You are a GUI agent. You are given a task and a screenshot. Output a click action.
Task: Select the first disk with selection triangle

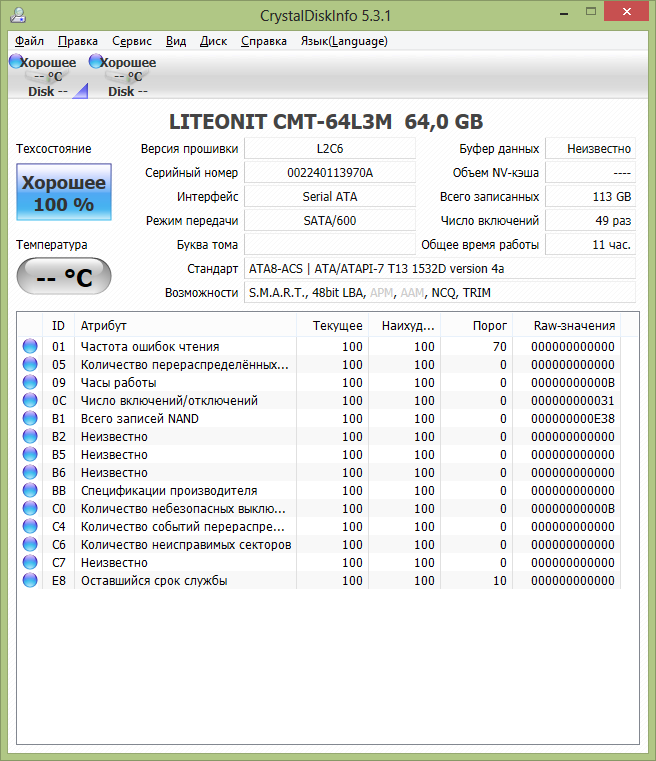click(47, 77)
